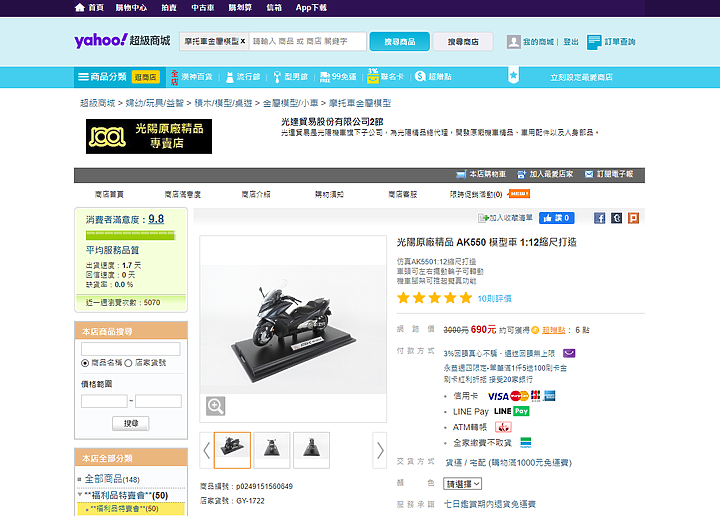
Task: Click the 逛商店 yellow button
Action: (x=146, y=77)
